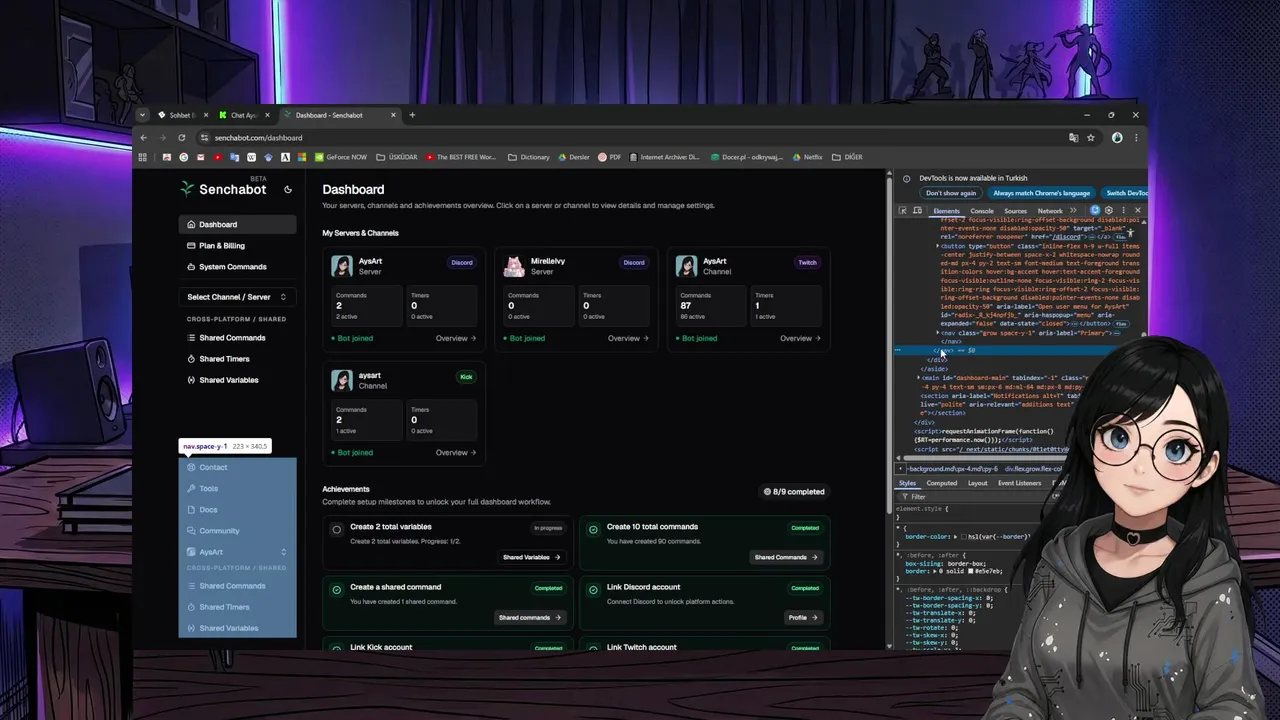Open Overview on AysArt Discord server card
The height and width of the screenshot is (720, 1280).
[x=456, y=338]
